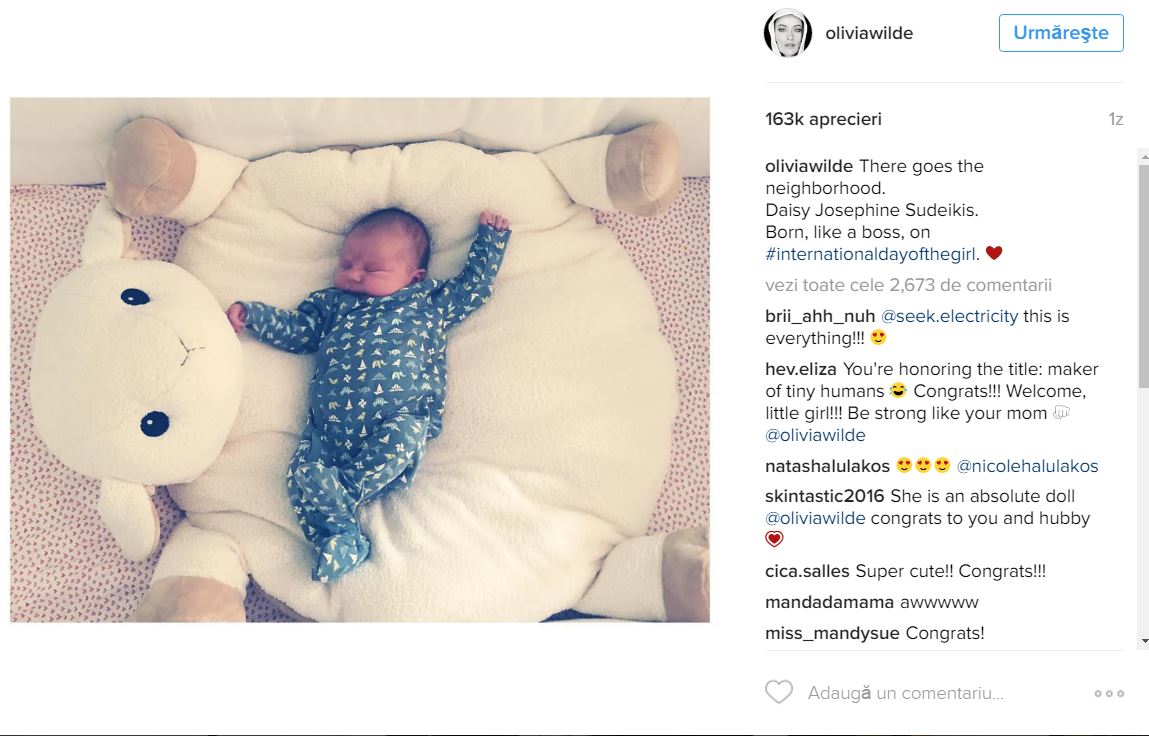Open the oliviawilde username in header

[x=869, y=33]
